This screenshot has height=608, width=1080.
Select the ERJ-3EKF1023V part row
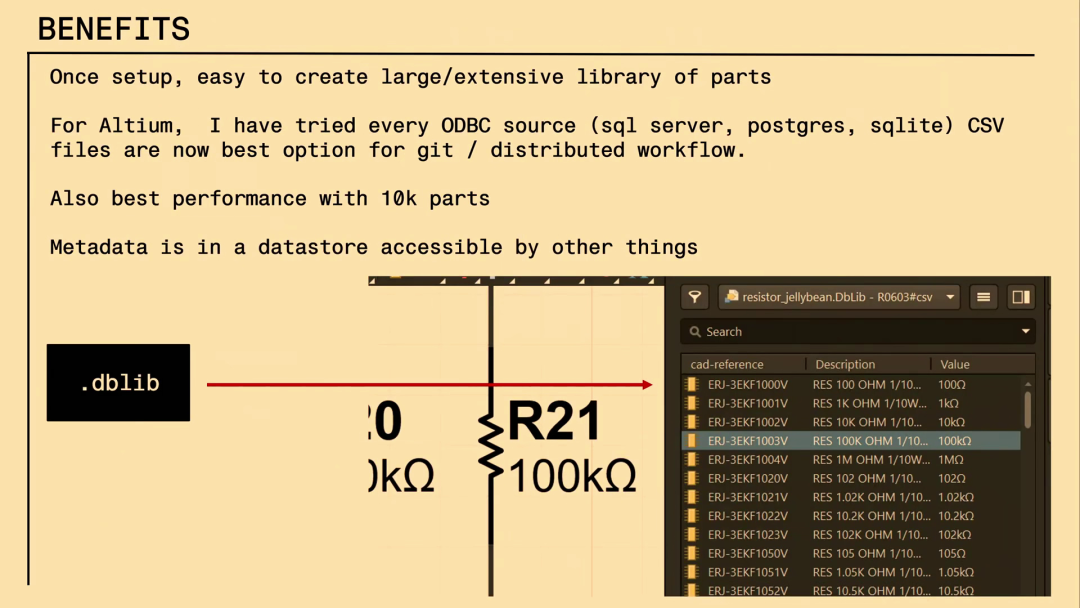[x=851, y=534]
